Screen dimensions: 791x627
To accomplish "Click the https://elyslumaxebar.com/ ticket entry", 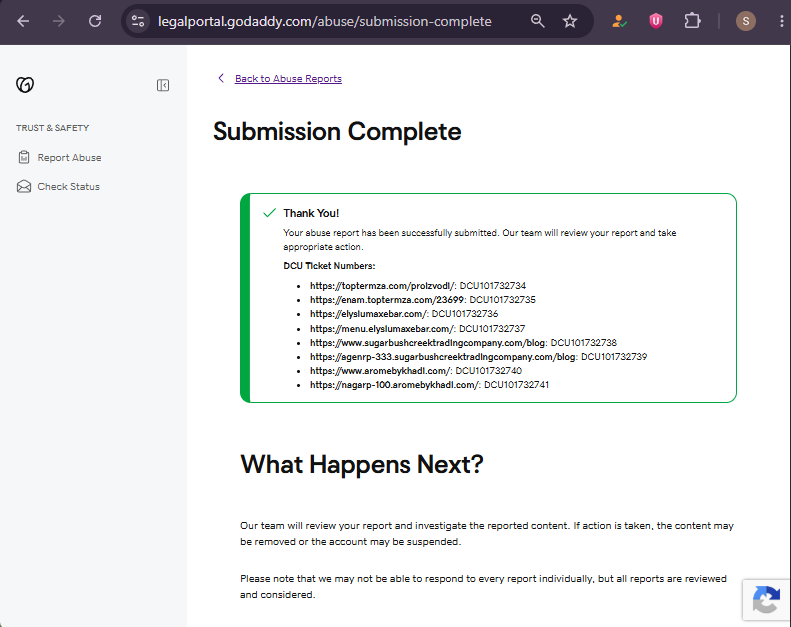I will (404, 314).
